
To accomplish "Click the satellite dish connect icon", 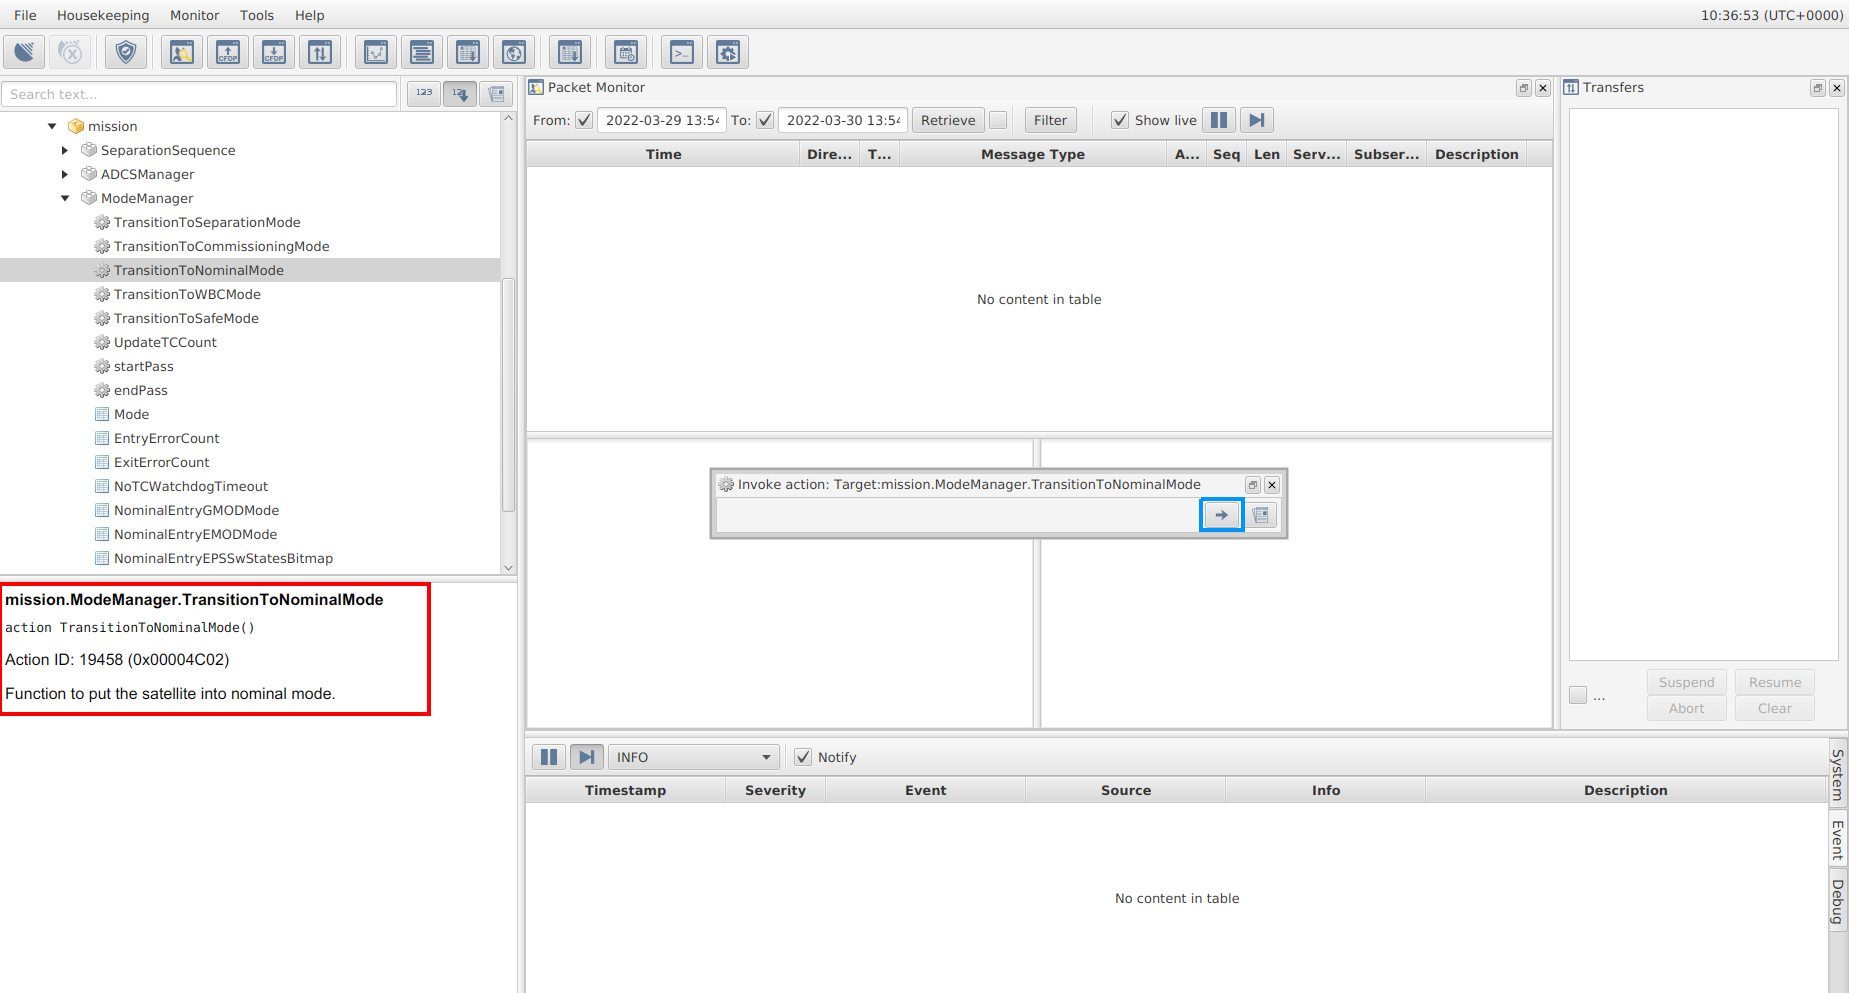I will click(24, 52).
